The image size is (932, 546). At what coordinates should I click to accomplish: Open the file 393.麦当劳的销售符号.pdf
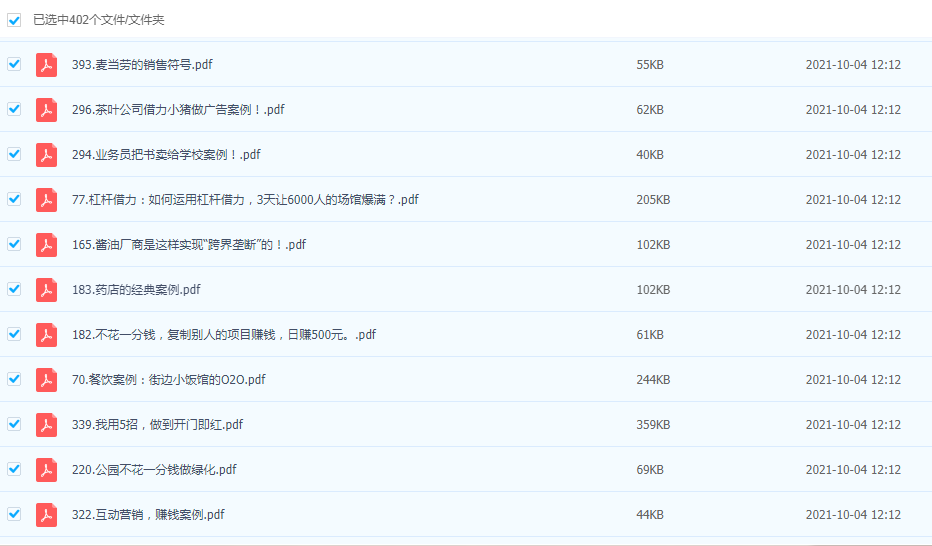point(142,65)
